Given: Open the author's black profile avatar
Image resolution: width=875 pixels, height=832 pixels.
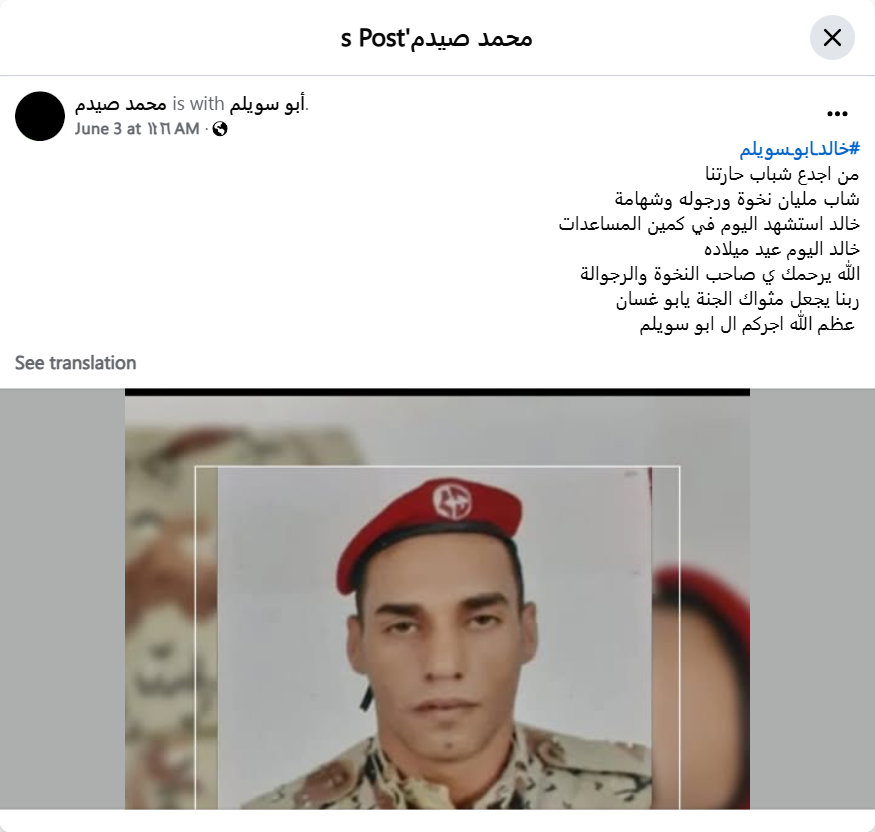Looking at the screenshot, I should (40, 116).
